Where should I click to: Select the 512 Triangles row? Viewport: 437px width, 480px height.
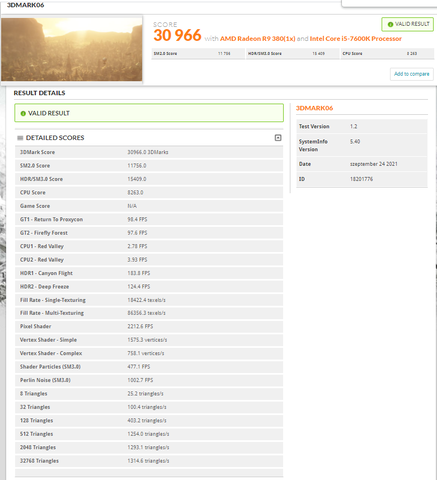point(149,434)
